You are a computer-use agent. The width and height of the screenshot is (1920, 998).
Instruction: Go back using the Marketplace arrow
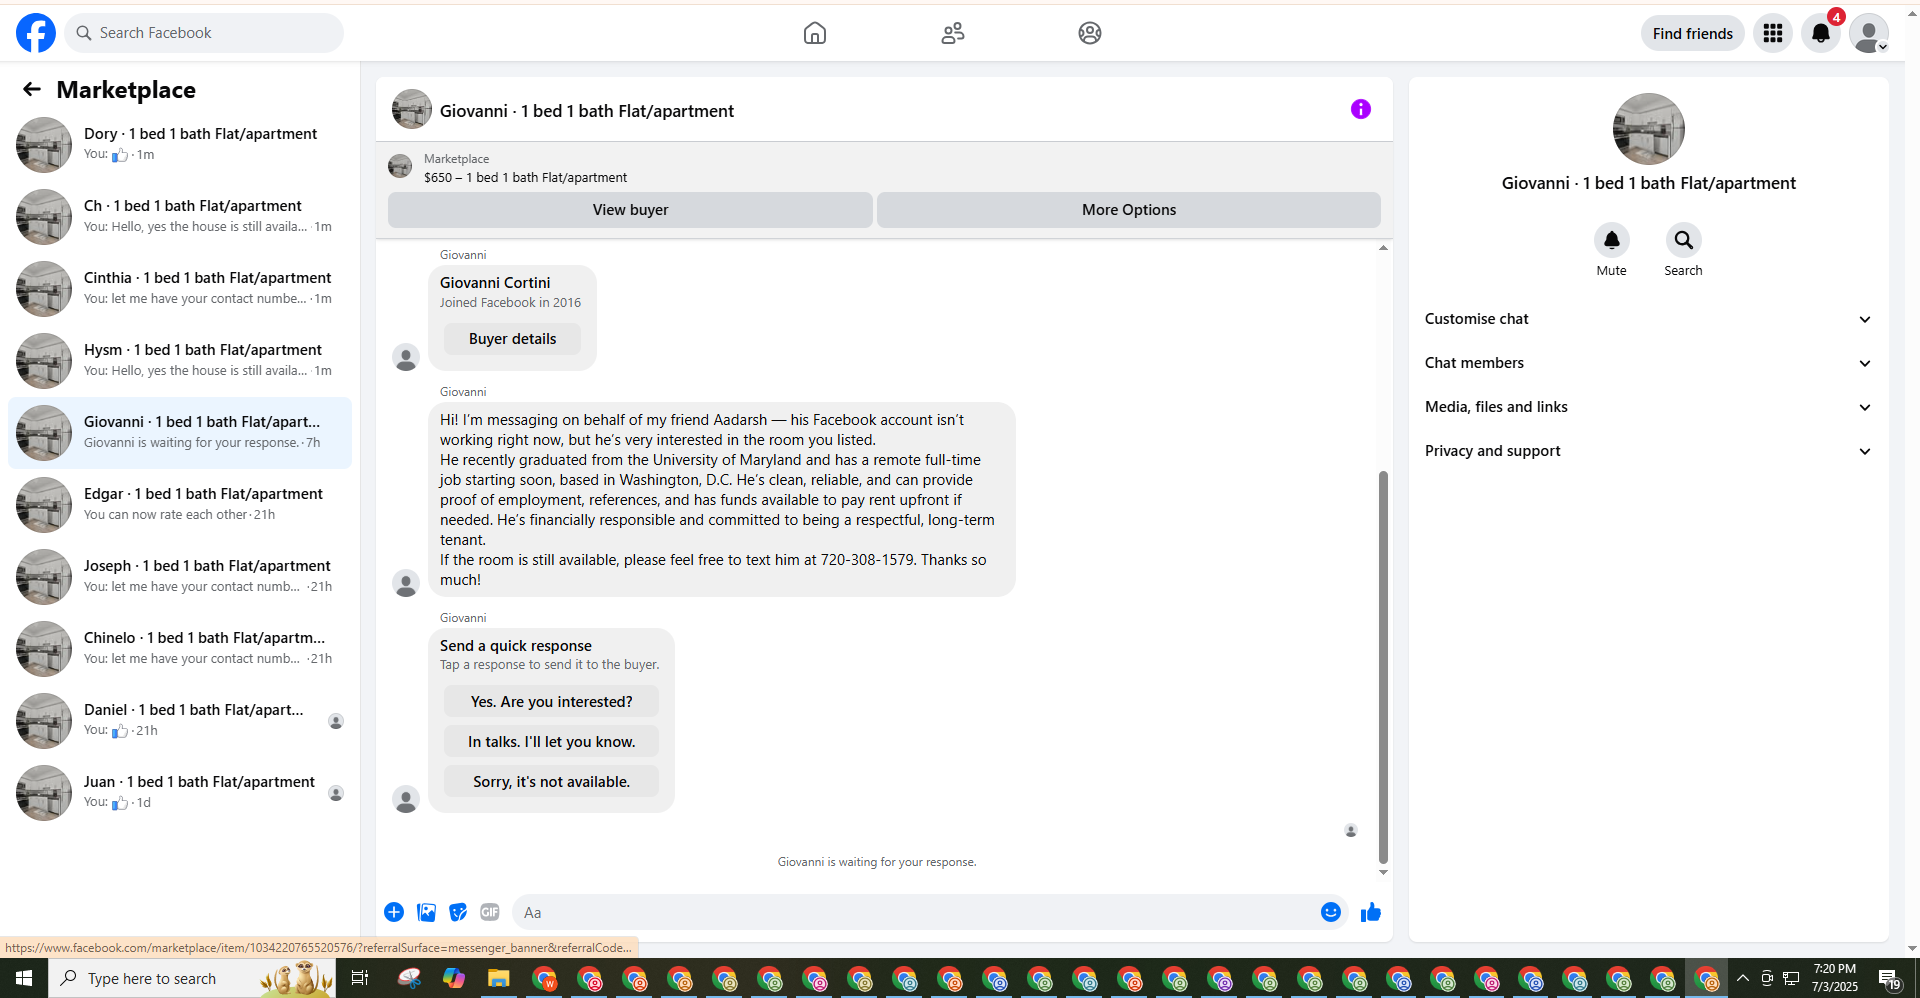(x=32, y=90)
